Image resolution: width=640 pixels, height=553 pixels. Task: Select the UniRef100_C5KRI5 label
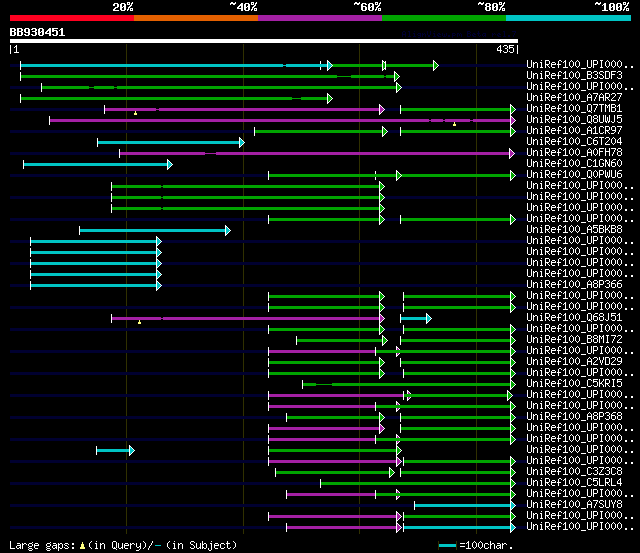point(574,384)
